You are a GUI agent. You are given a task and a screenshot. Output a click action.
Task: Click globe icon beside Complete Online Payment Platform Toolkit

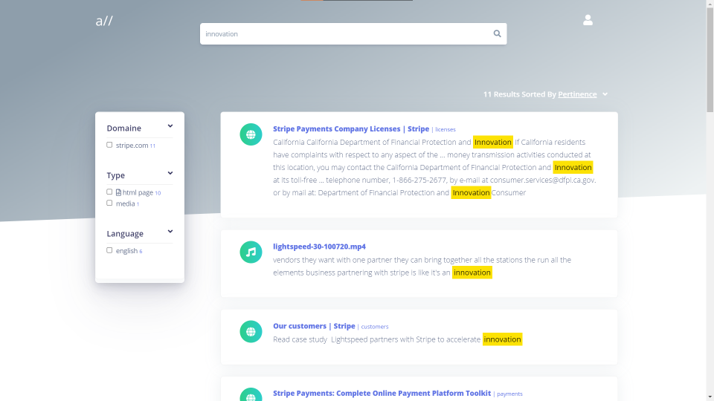(251, 395)
